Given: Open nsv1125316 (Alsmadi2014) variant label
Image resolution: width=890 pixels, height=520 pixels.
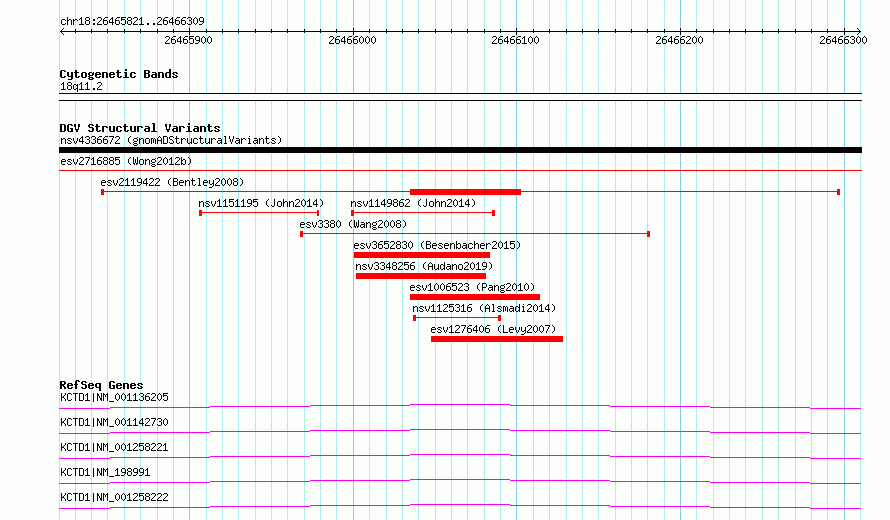Looking at the screenshot, I should 484,308.
